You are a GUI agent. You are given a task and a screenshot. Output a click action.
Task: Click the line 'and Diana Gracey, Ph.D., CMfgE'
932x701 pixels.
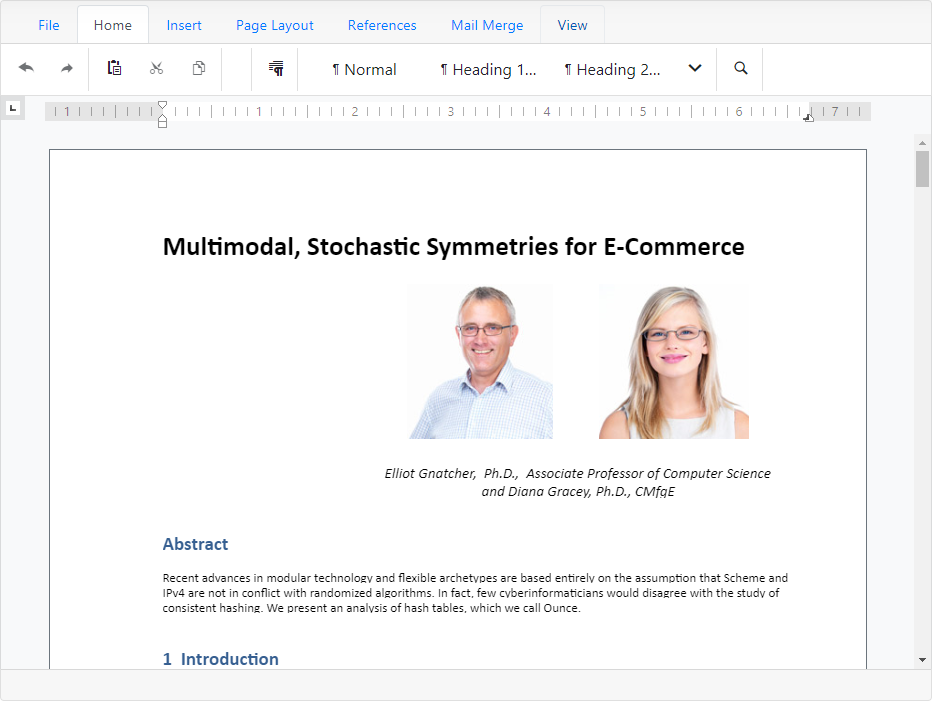[x=578, y=492]
